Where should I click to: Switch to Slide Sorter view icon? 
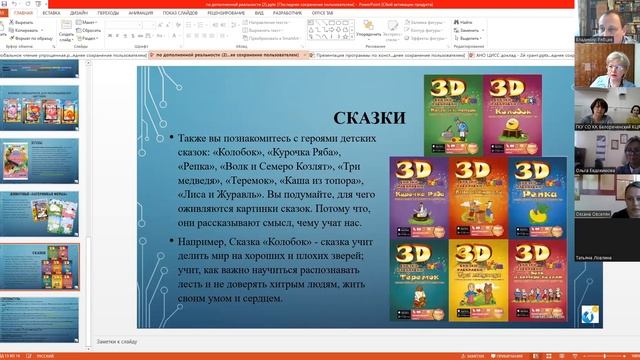tap(549, 356)
